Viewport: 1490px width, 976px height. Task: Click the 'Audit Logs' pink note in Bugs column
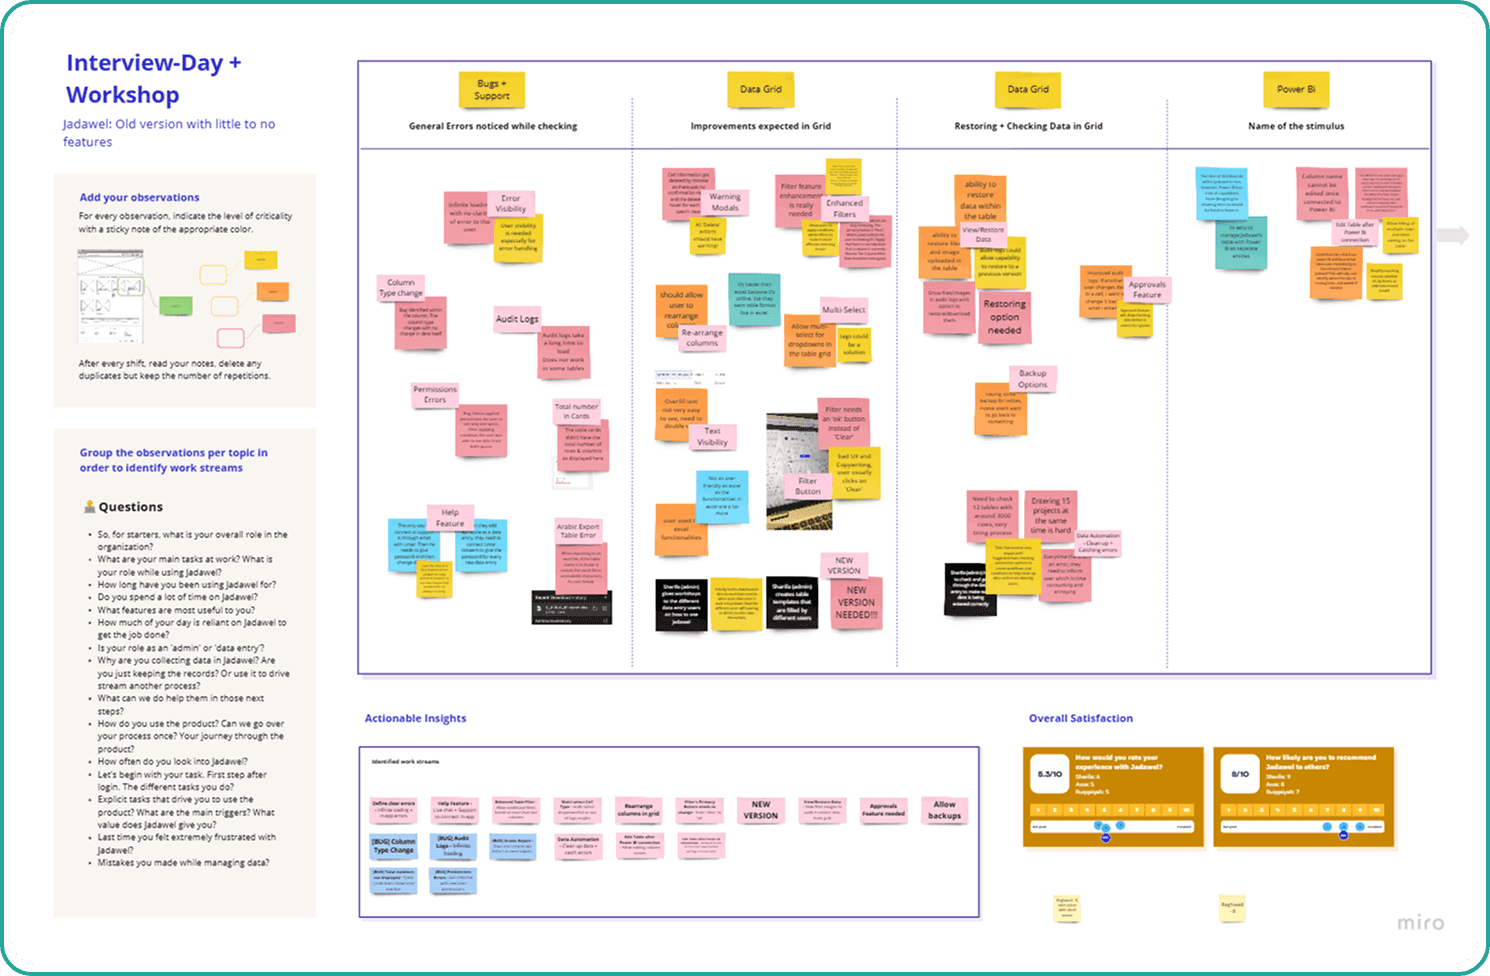click(517, 318)
